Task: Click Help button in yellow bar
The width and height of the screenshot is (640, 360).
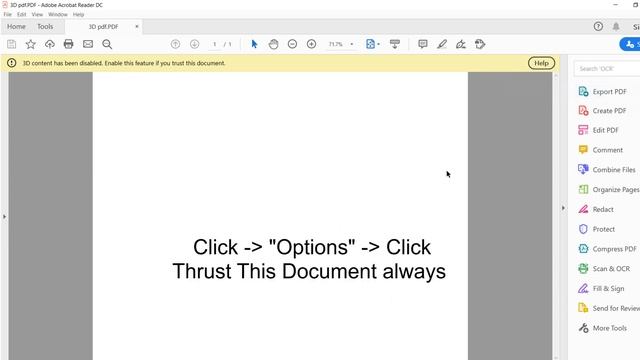Action: coord(541,63)
